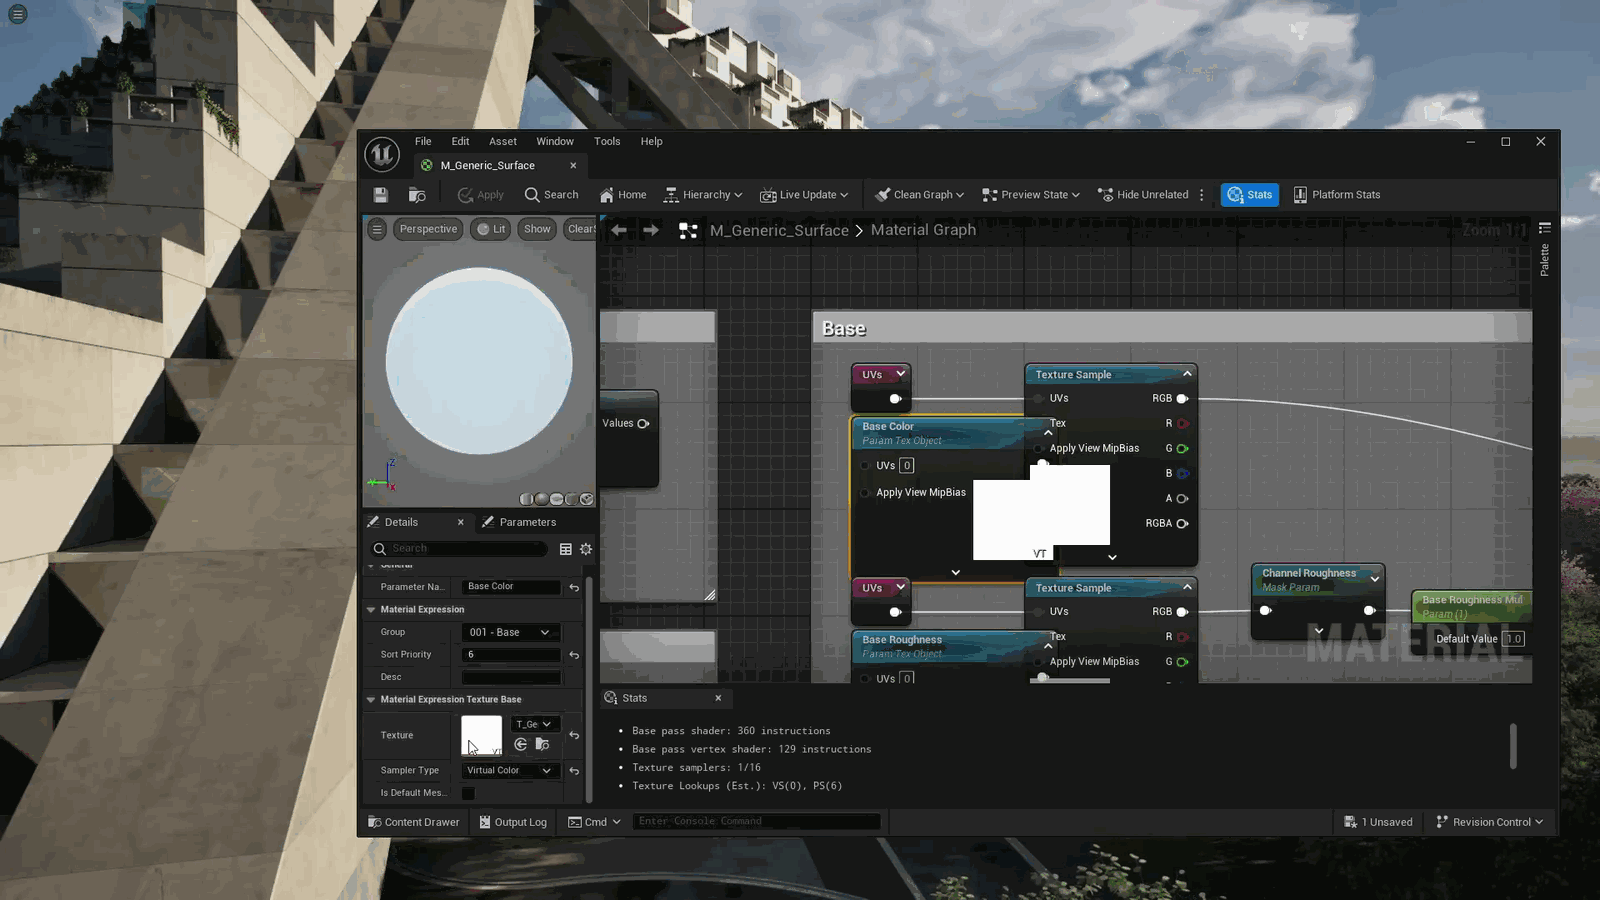Toggle Is Default Meshpaint checkbox
This screenshot has height=900, width=1600.
[x=468, y=793]
